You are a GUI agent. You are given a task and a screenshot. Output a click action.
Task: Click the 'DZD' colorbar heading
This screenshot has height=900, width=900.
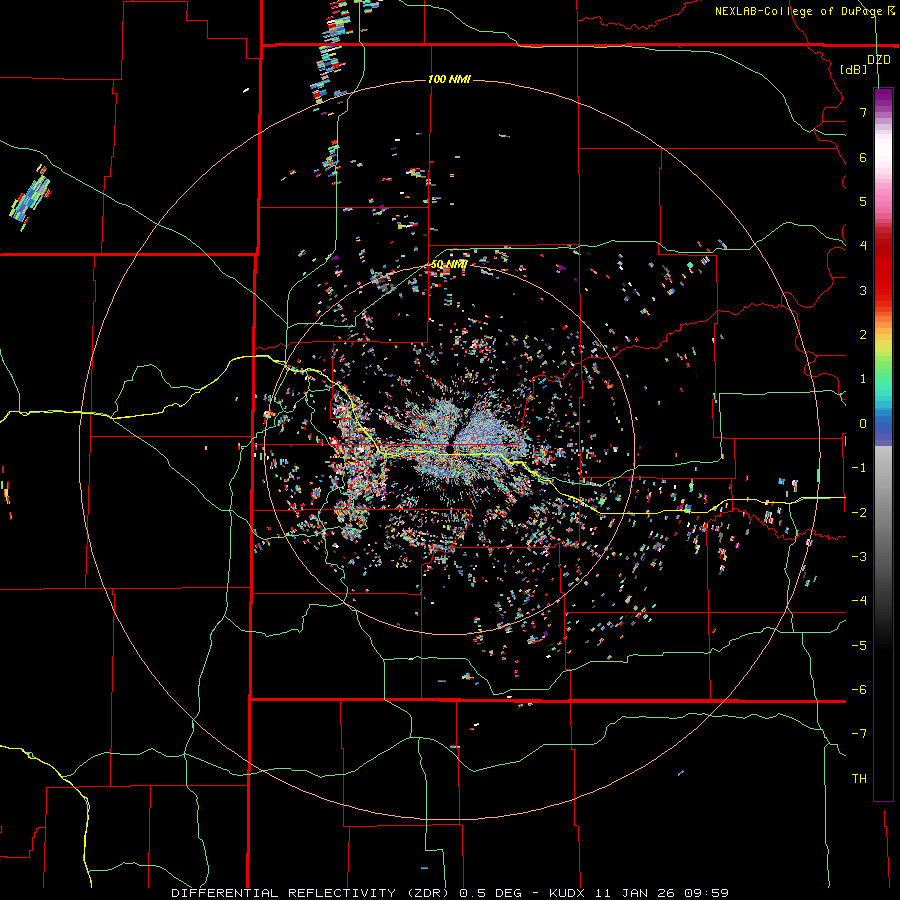[879, 60]
